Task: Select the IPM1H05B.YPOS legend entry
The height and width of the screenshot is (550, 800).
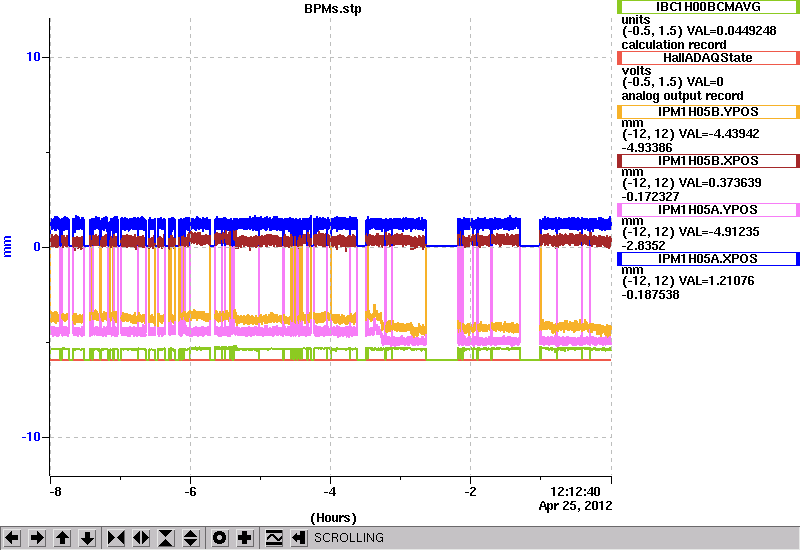Action: pos(708,112)
